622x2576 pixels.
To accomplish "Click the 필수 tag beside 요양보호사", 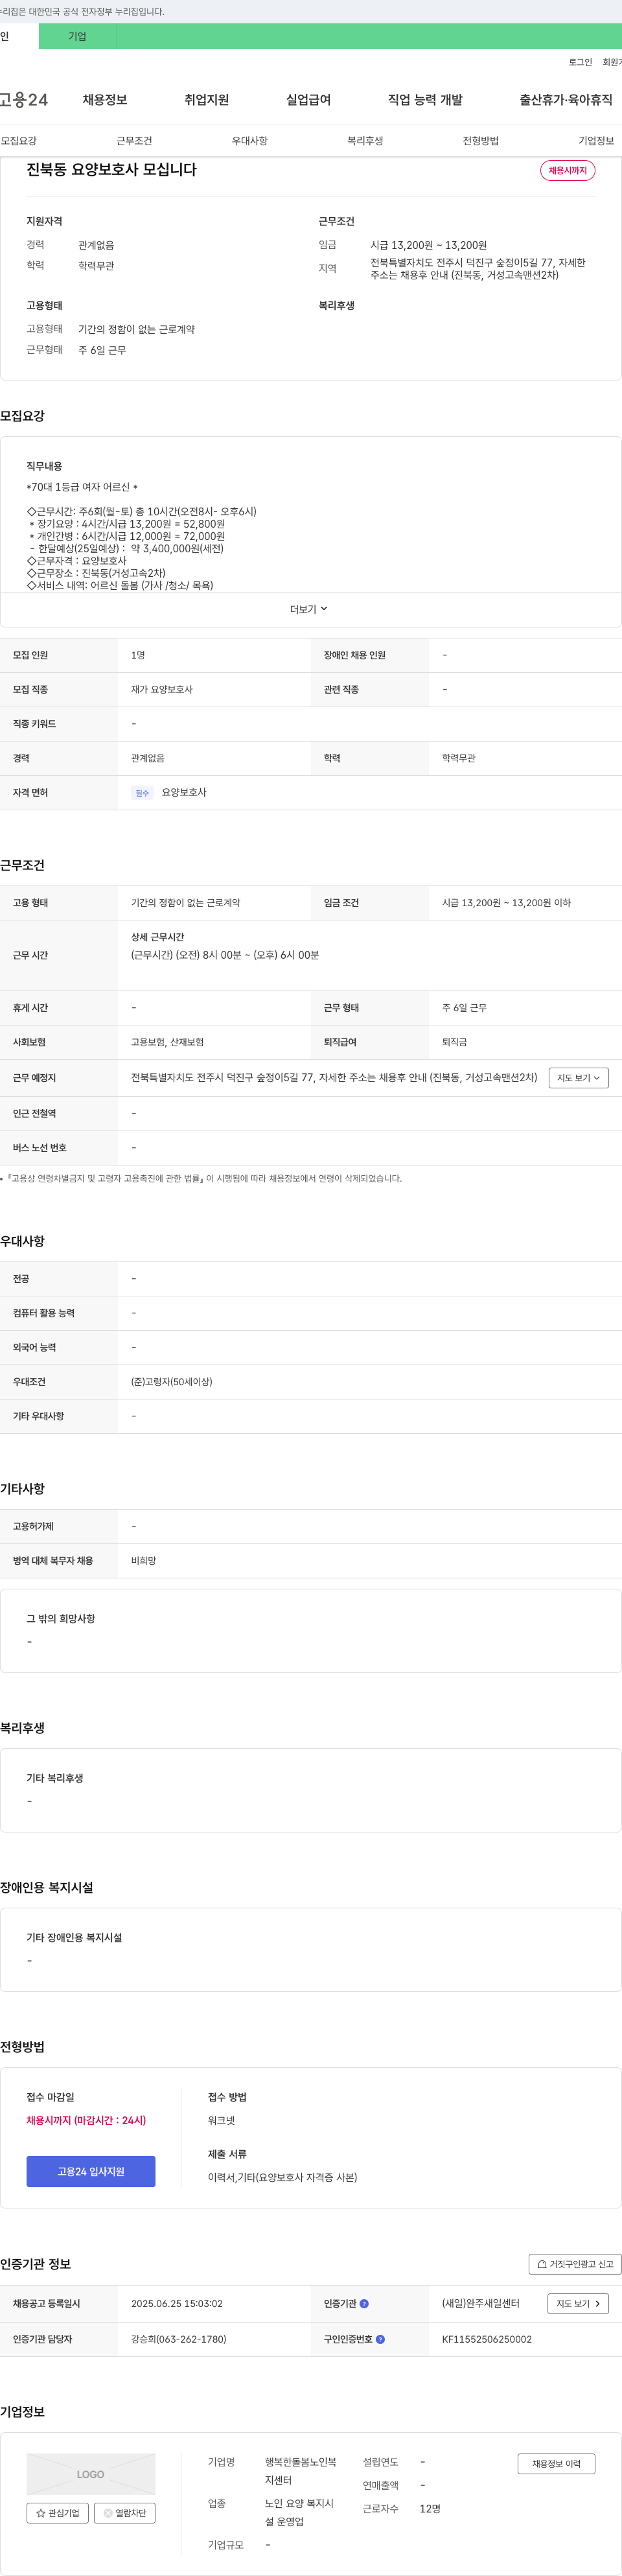I will [x=142, y=793].
